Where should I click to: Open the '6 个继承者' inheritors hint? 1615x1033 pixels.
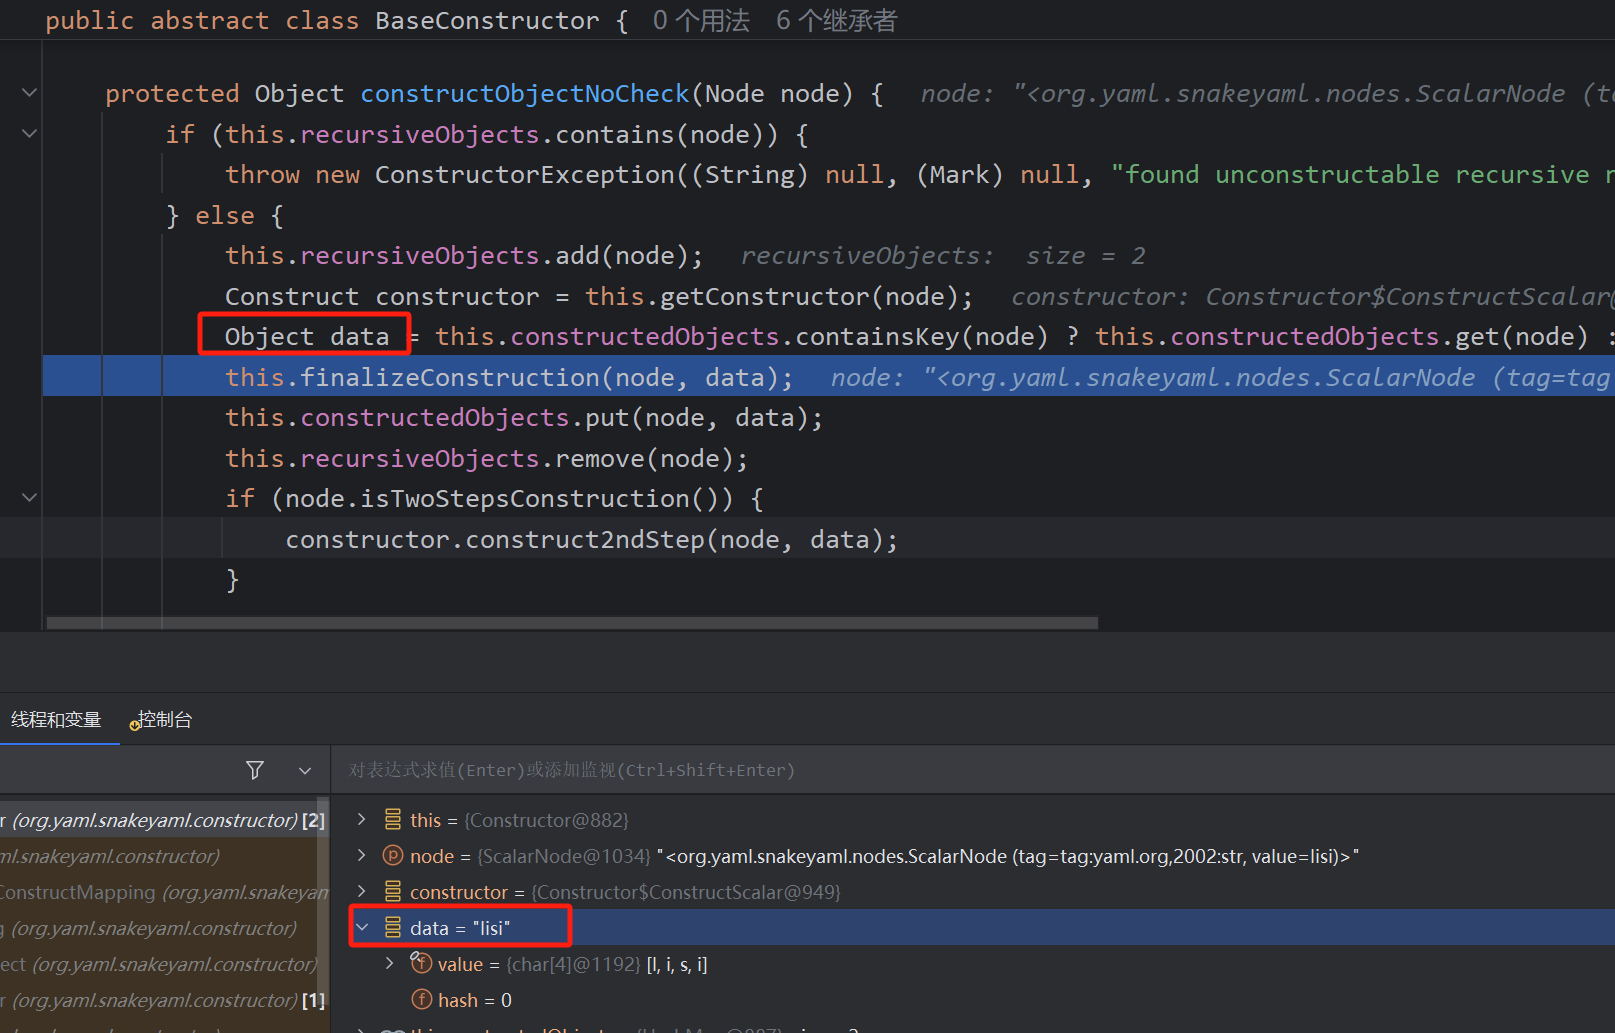coord(836,21)
